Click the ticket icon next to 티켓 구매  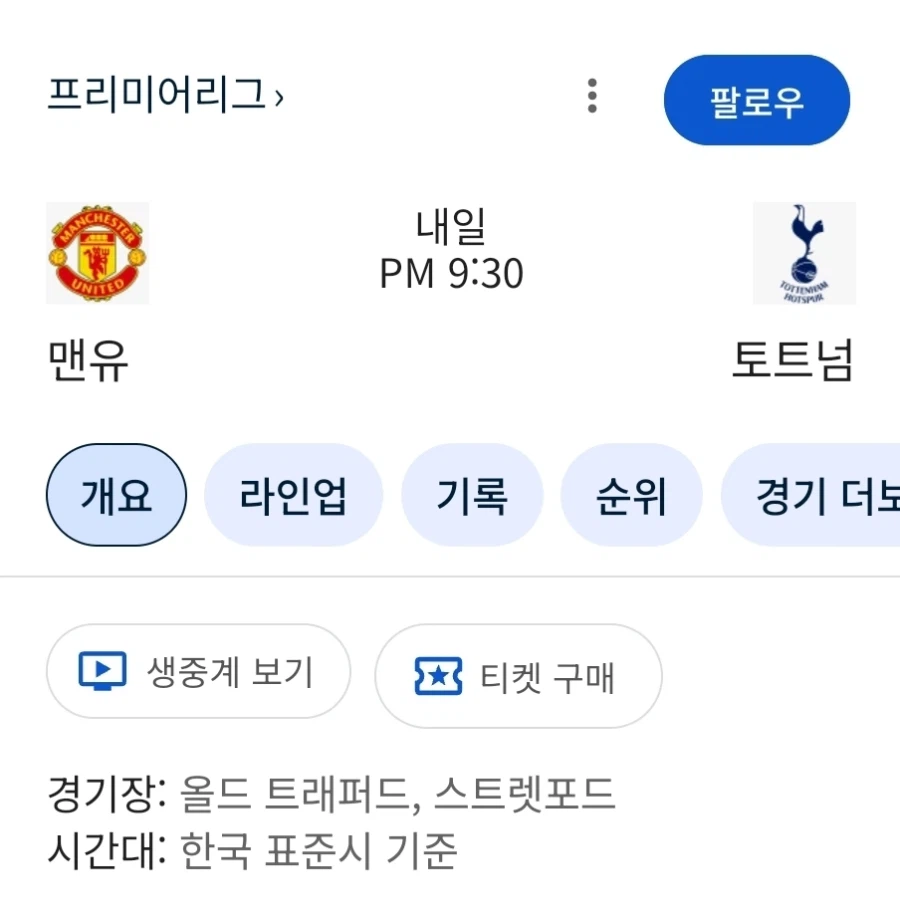click(x=437, y=676)
